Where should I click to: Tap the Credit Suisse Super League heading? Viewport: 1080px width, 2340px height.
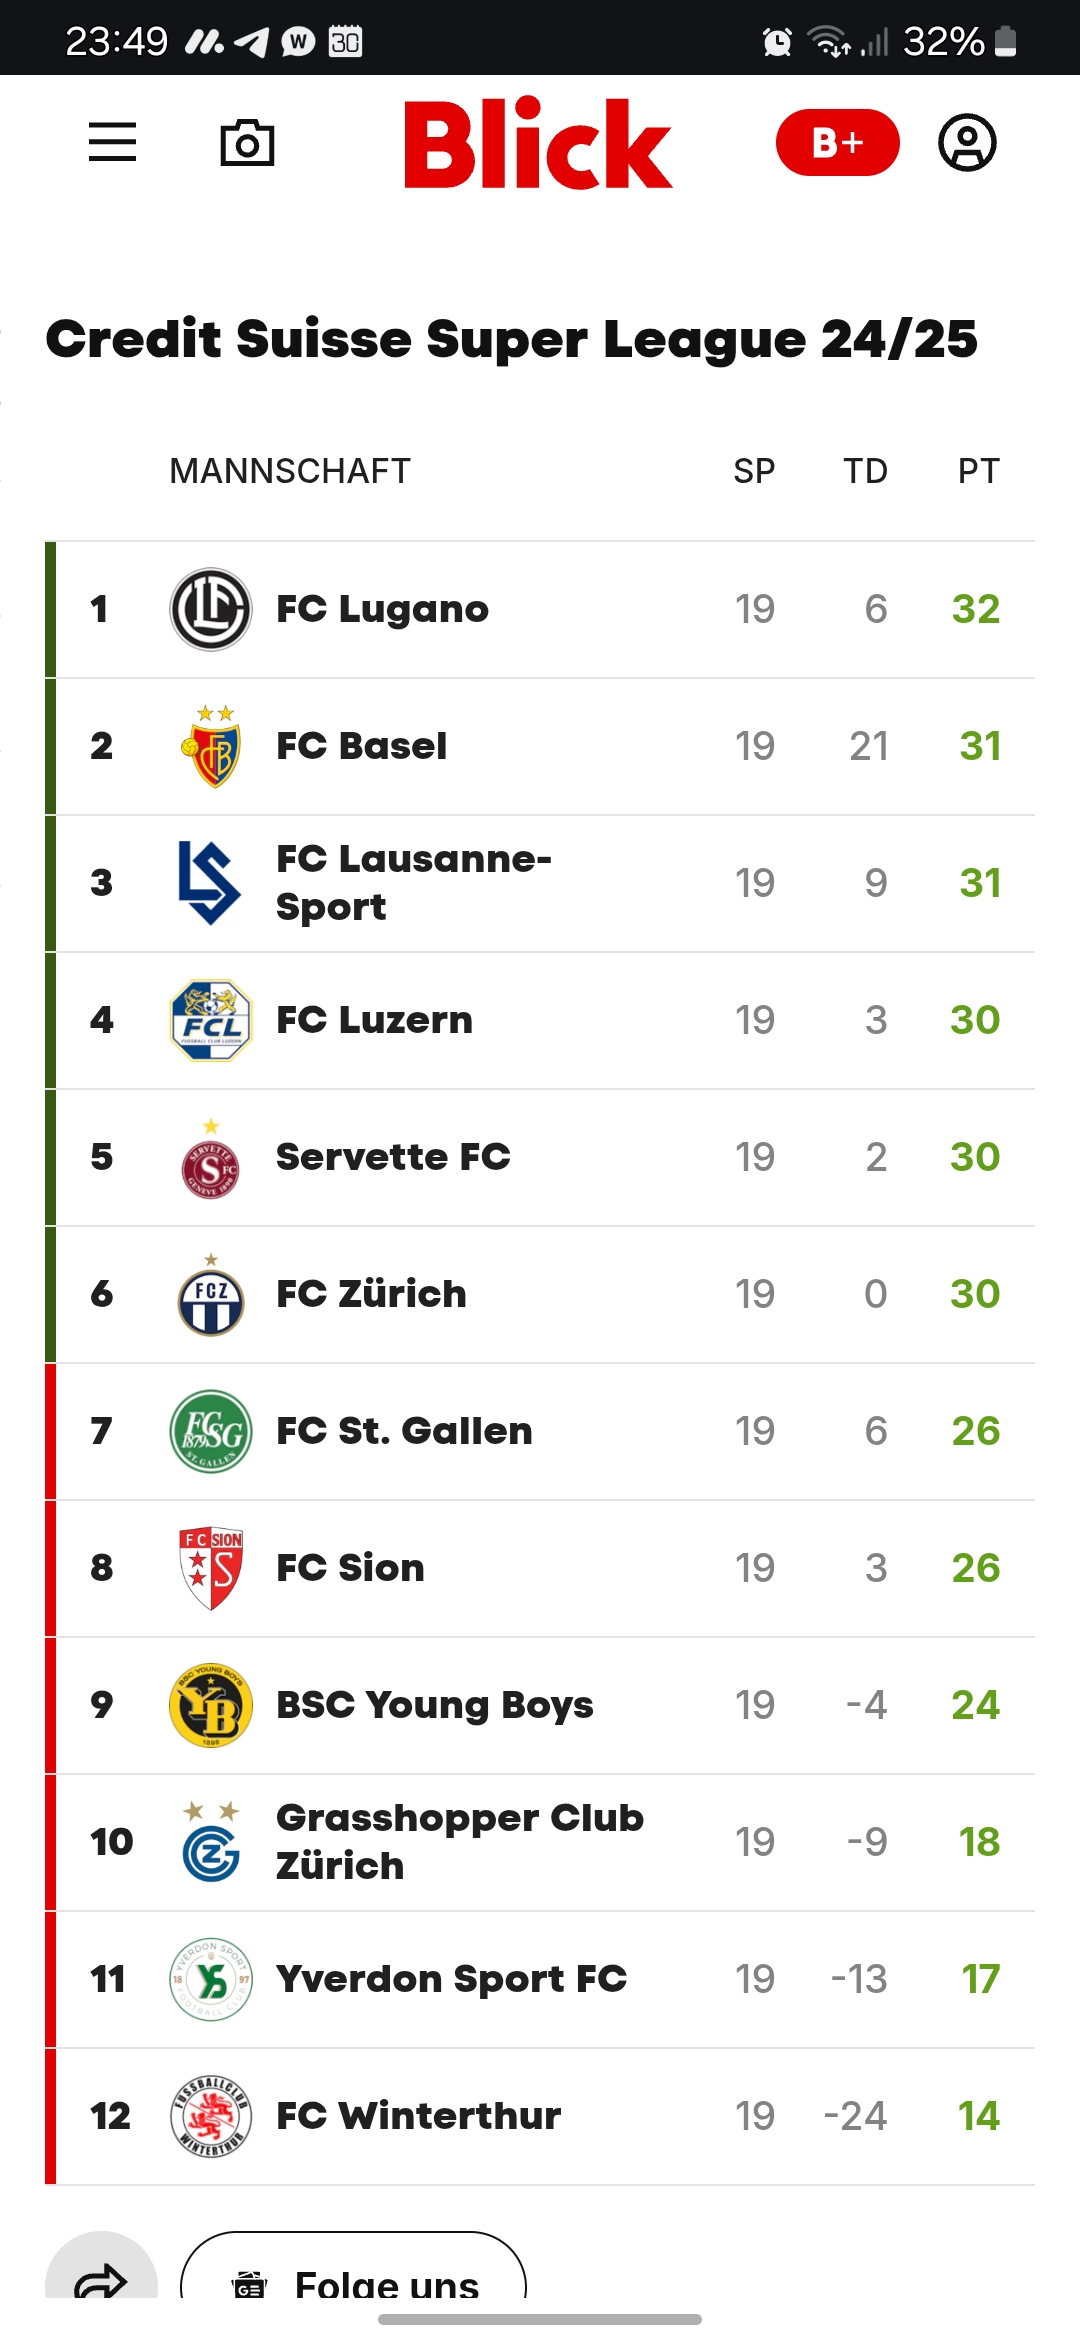(511, 339)
